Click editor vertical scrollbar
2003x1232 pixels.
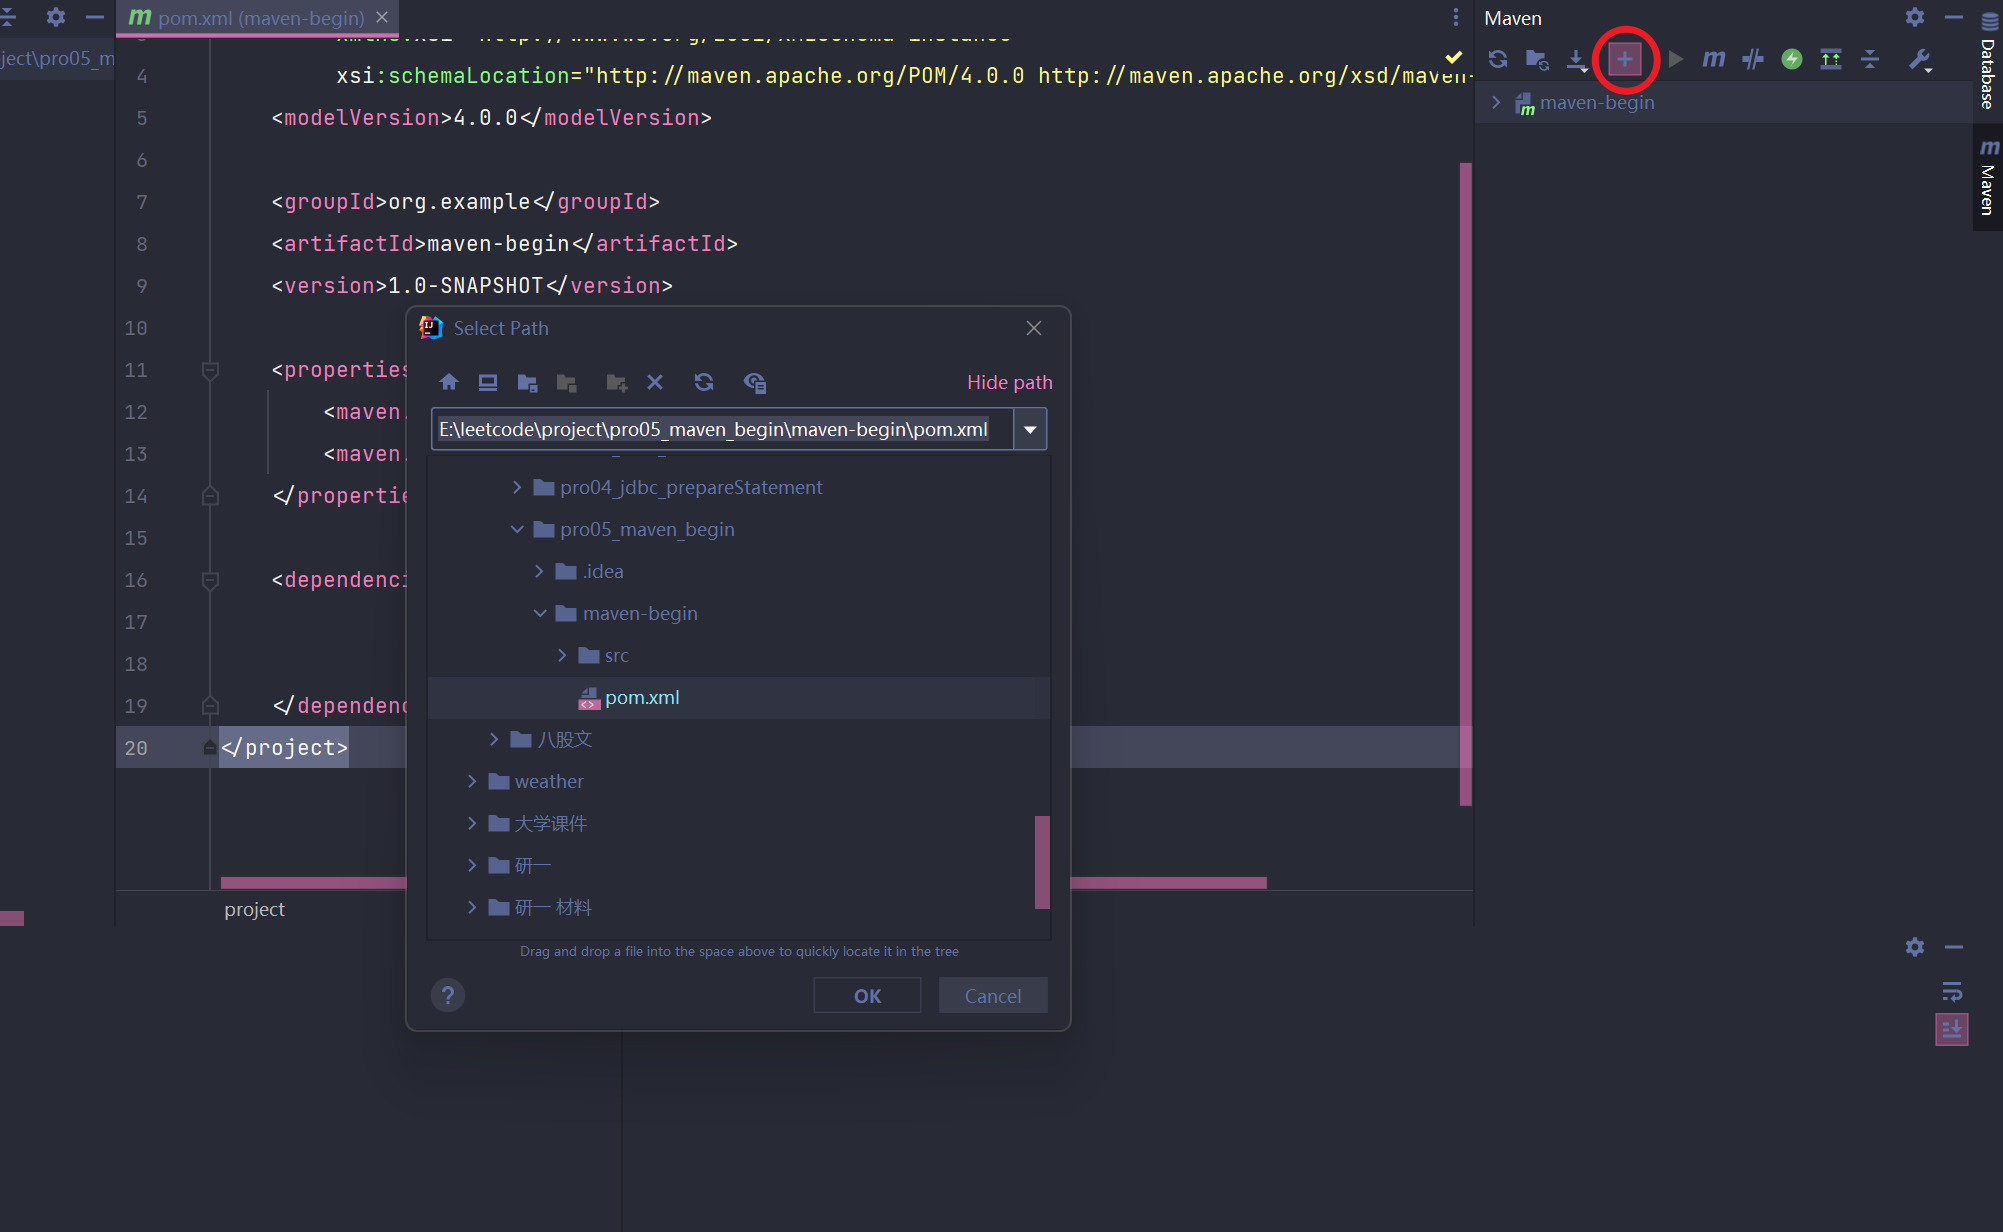click(1466, 484)
